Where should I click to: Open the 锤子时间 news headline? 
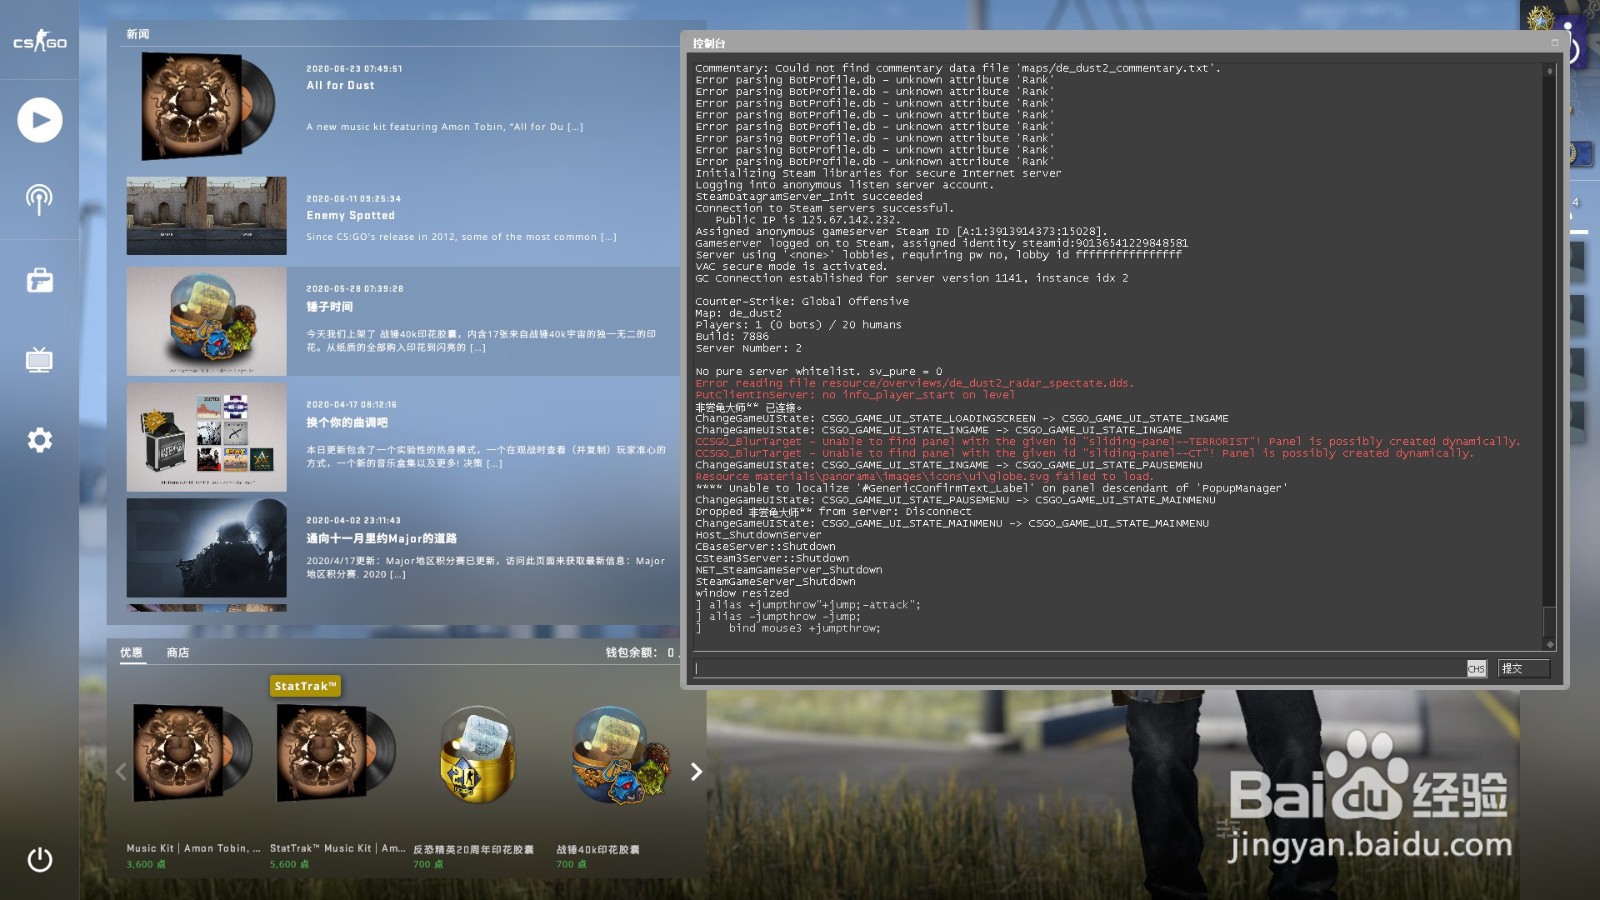click(x=329, y=307)
